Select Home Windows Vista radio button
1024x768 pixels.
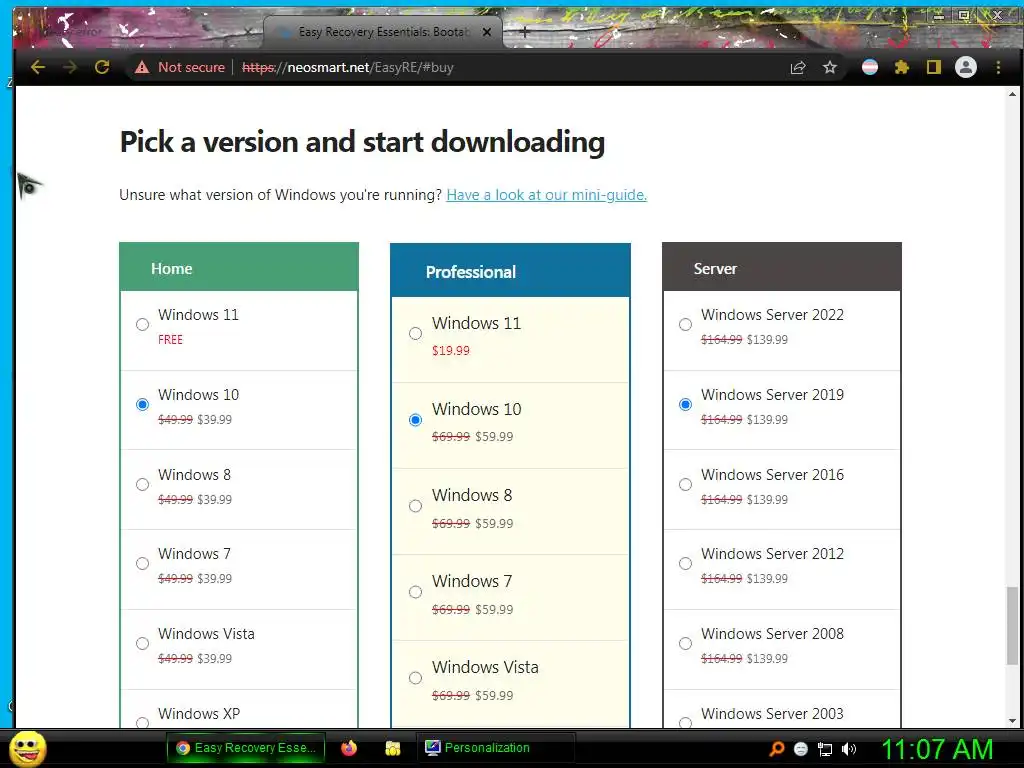click(x=142, y=644)
